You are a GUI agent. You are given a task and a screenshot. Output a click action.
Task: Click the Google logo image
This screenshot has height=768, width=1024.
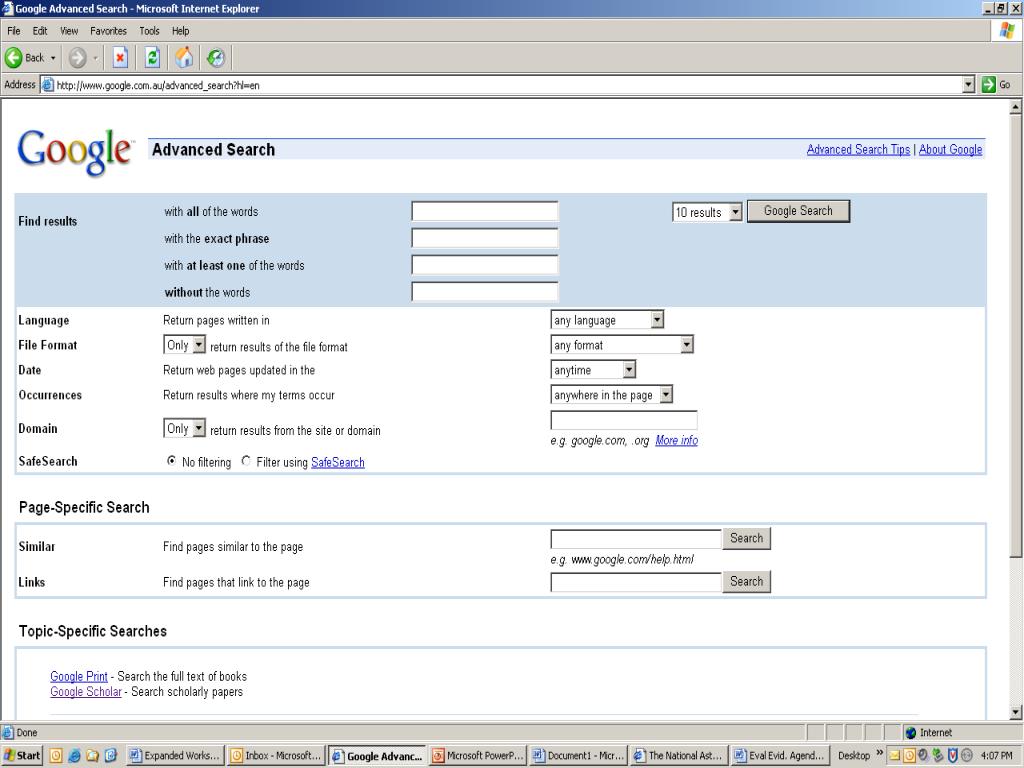pos(75,151)
